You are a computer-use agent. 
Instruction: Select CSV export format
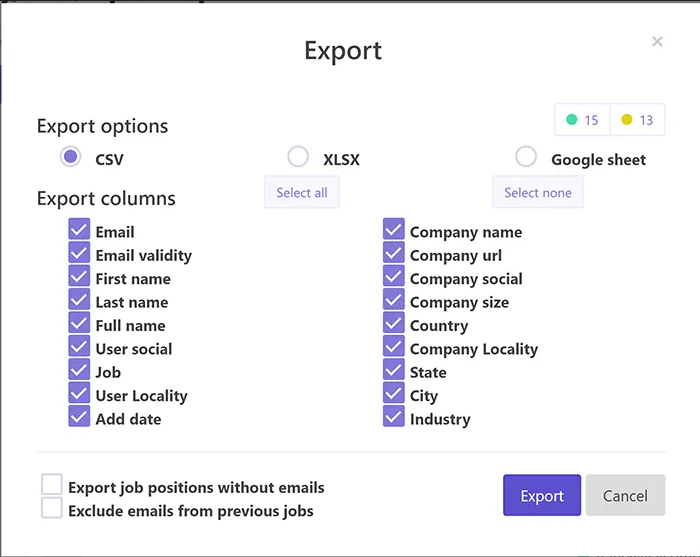tap(70, 157)
